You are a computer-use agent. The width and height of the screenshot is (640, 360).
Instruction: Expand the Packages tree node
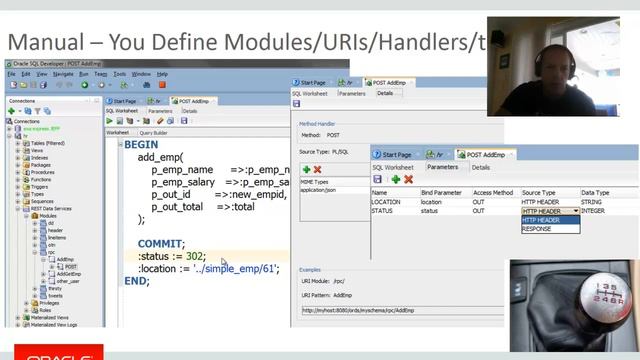coord(18,165)
